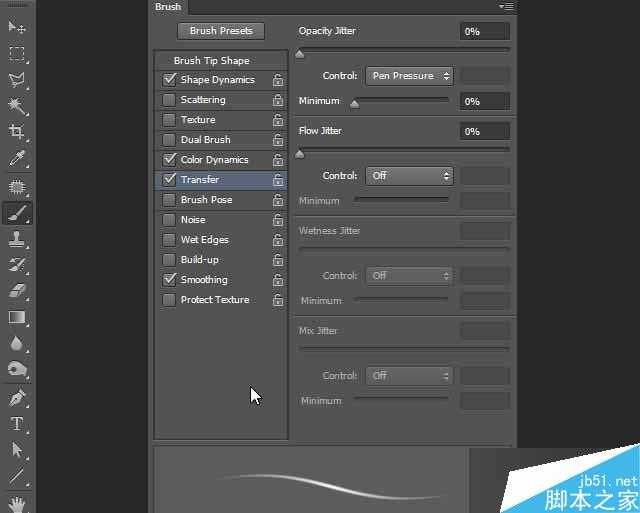Click the Opacity Jitter percentage field
Viewport: 640px width, 513px height.
pos(484,32)
